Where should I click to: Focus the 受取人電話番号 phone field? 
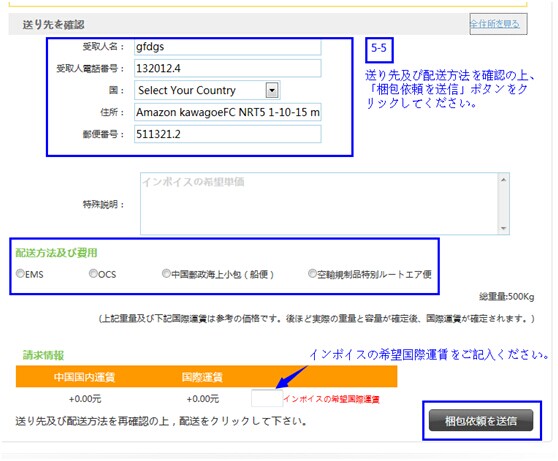click(227, 68)
